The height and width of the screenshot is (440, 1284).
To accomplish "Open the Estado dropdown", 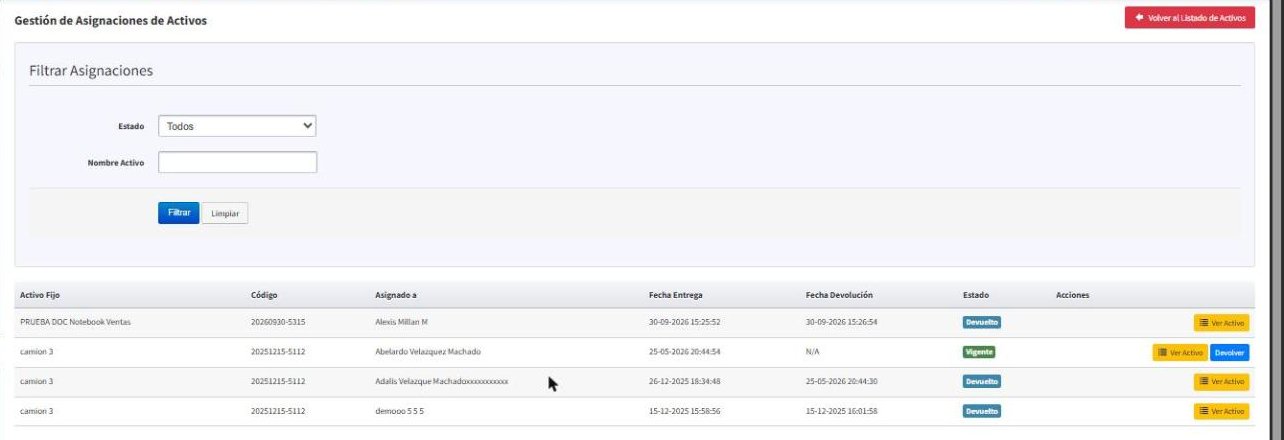I will [x=237, y=126].
